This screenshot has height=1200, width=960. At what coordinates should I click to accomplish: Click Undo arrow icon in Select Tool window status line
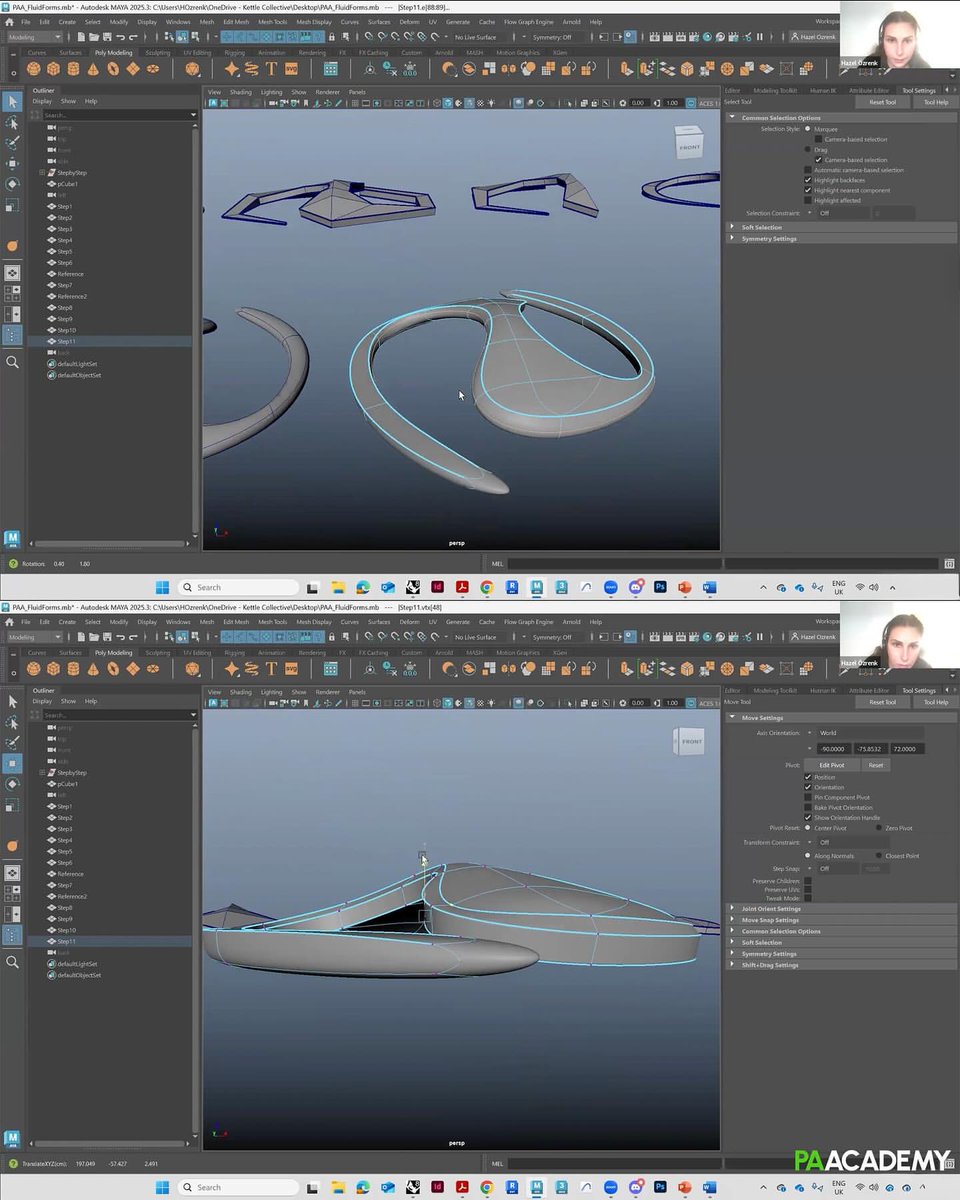click(120, 37)
